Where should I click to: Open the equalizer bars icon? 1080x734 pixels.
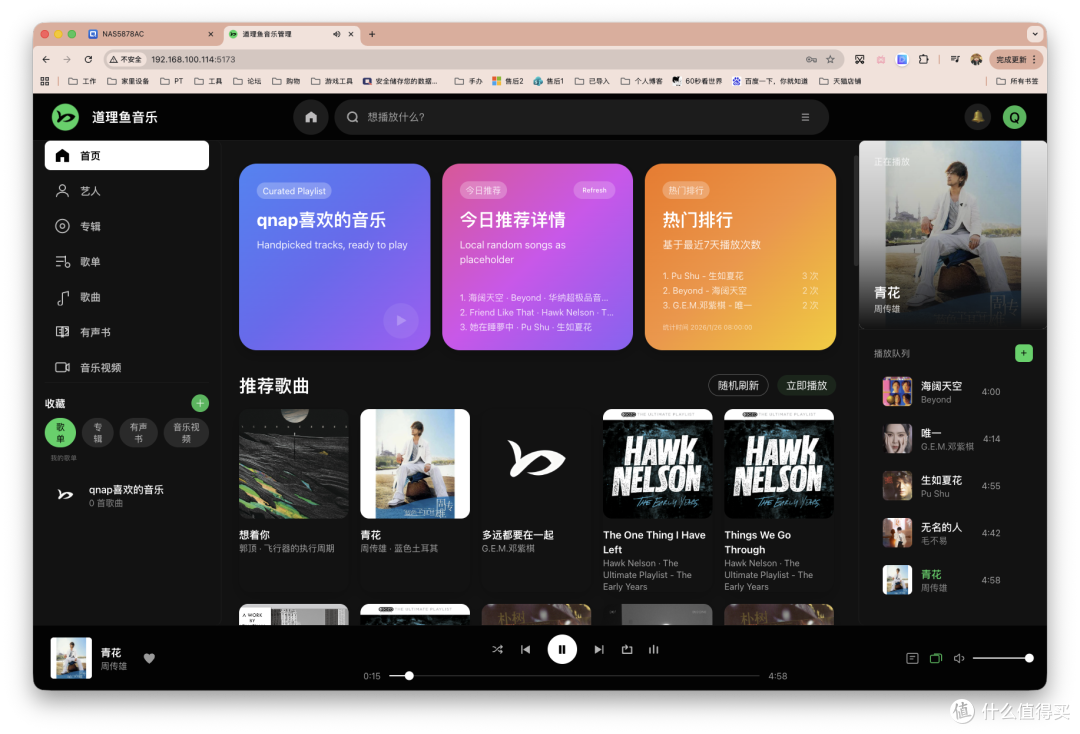pos(654,649)
